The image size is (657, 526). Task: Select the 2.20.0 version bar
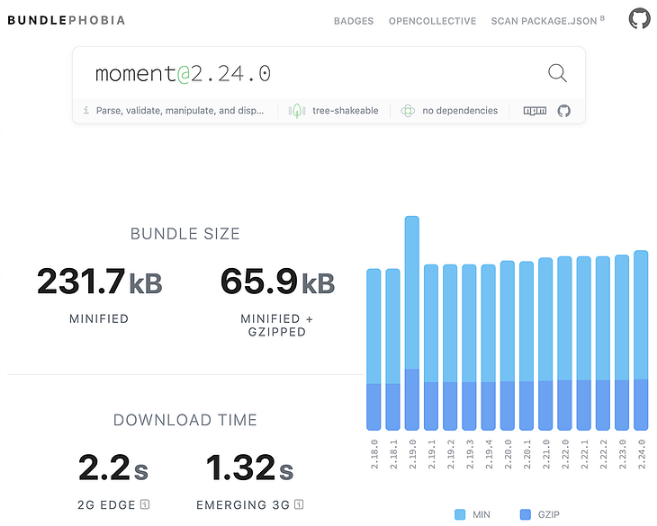tap(507, 345)
